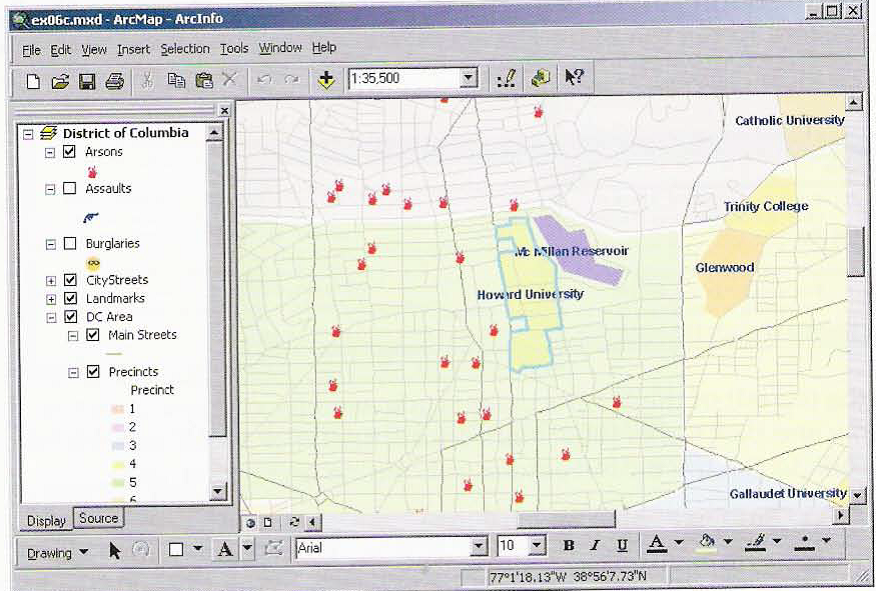This screenshot has width=876, height=591.
Task: Redo the last undone action
Action: tap(292, 80)
